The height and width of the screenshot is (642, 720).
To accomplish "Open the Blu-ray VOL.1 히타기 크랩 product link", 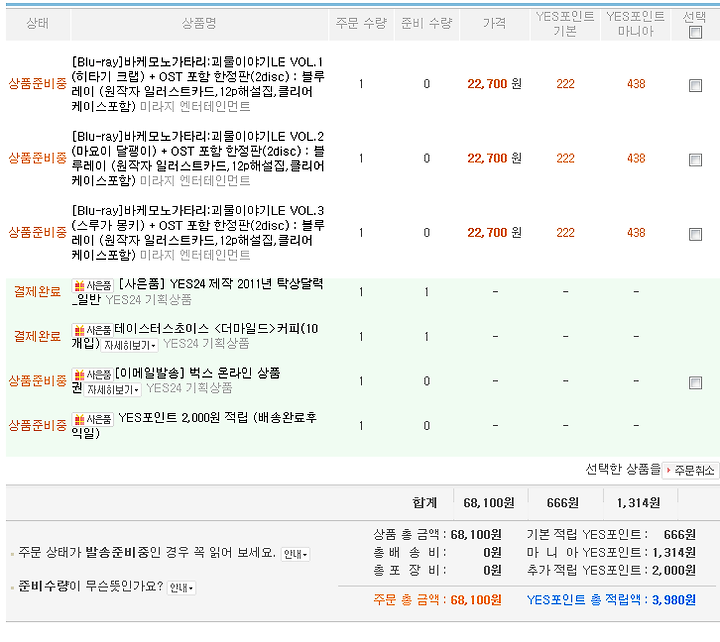I will (x=198, y=84).
